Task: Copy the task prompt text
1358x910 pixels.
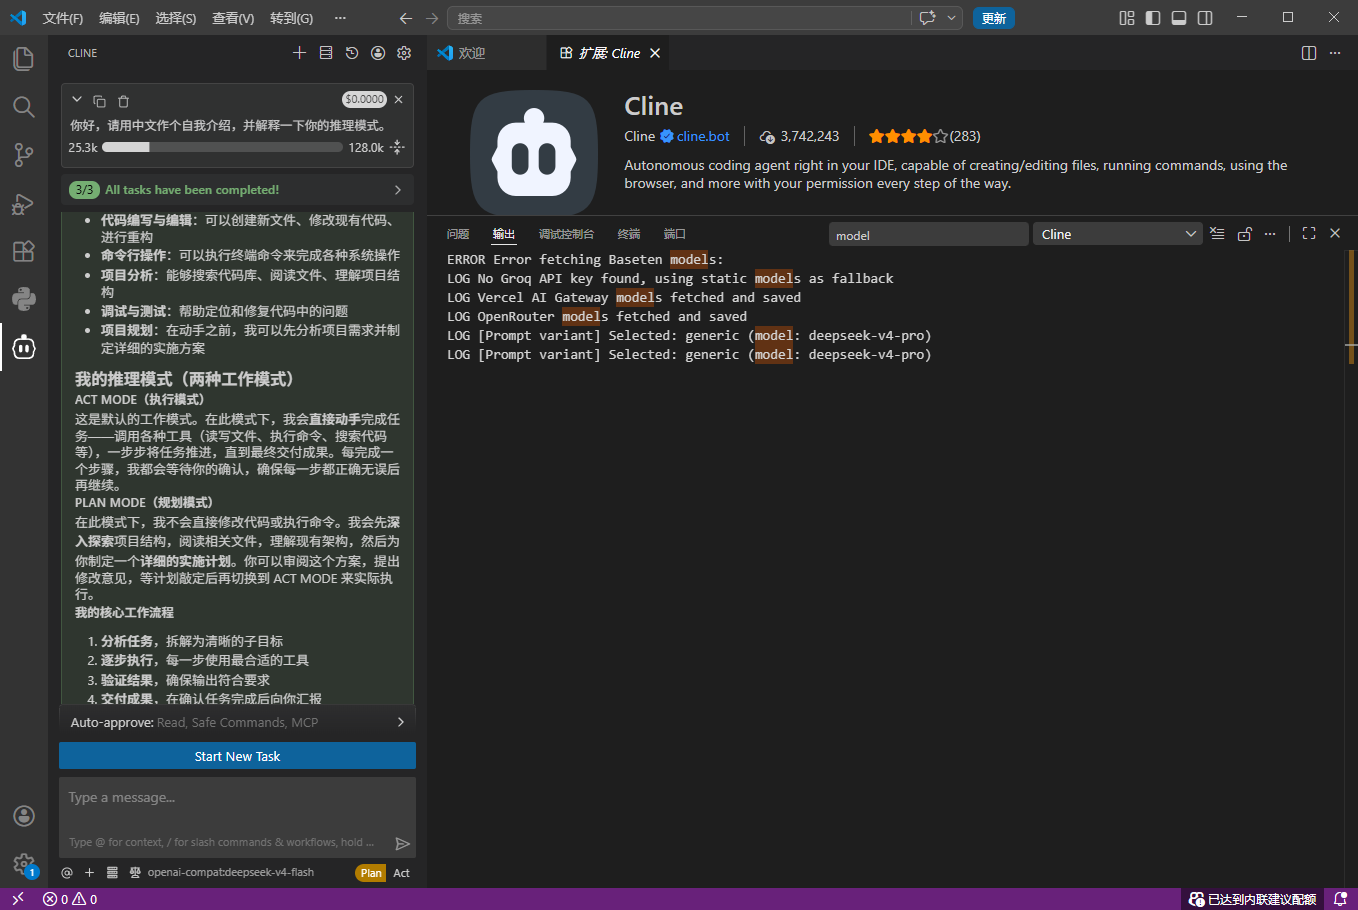Action: (99, 101)
